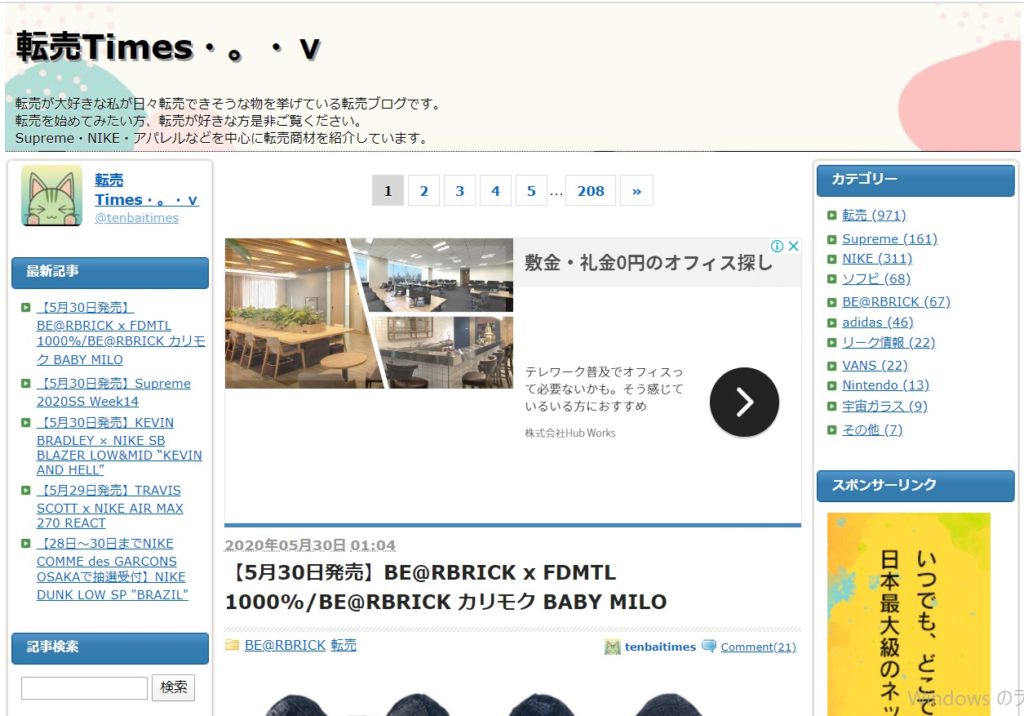Click the ad description text about テレワーク
The width and height of the screenshot is (1024, 716).
(x=604, y=389)
